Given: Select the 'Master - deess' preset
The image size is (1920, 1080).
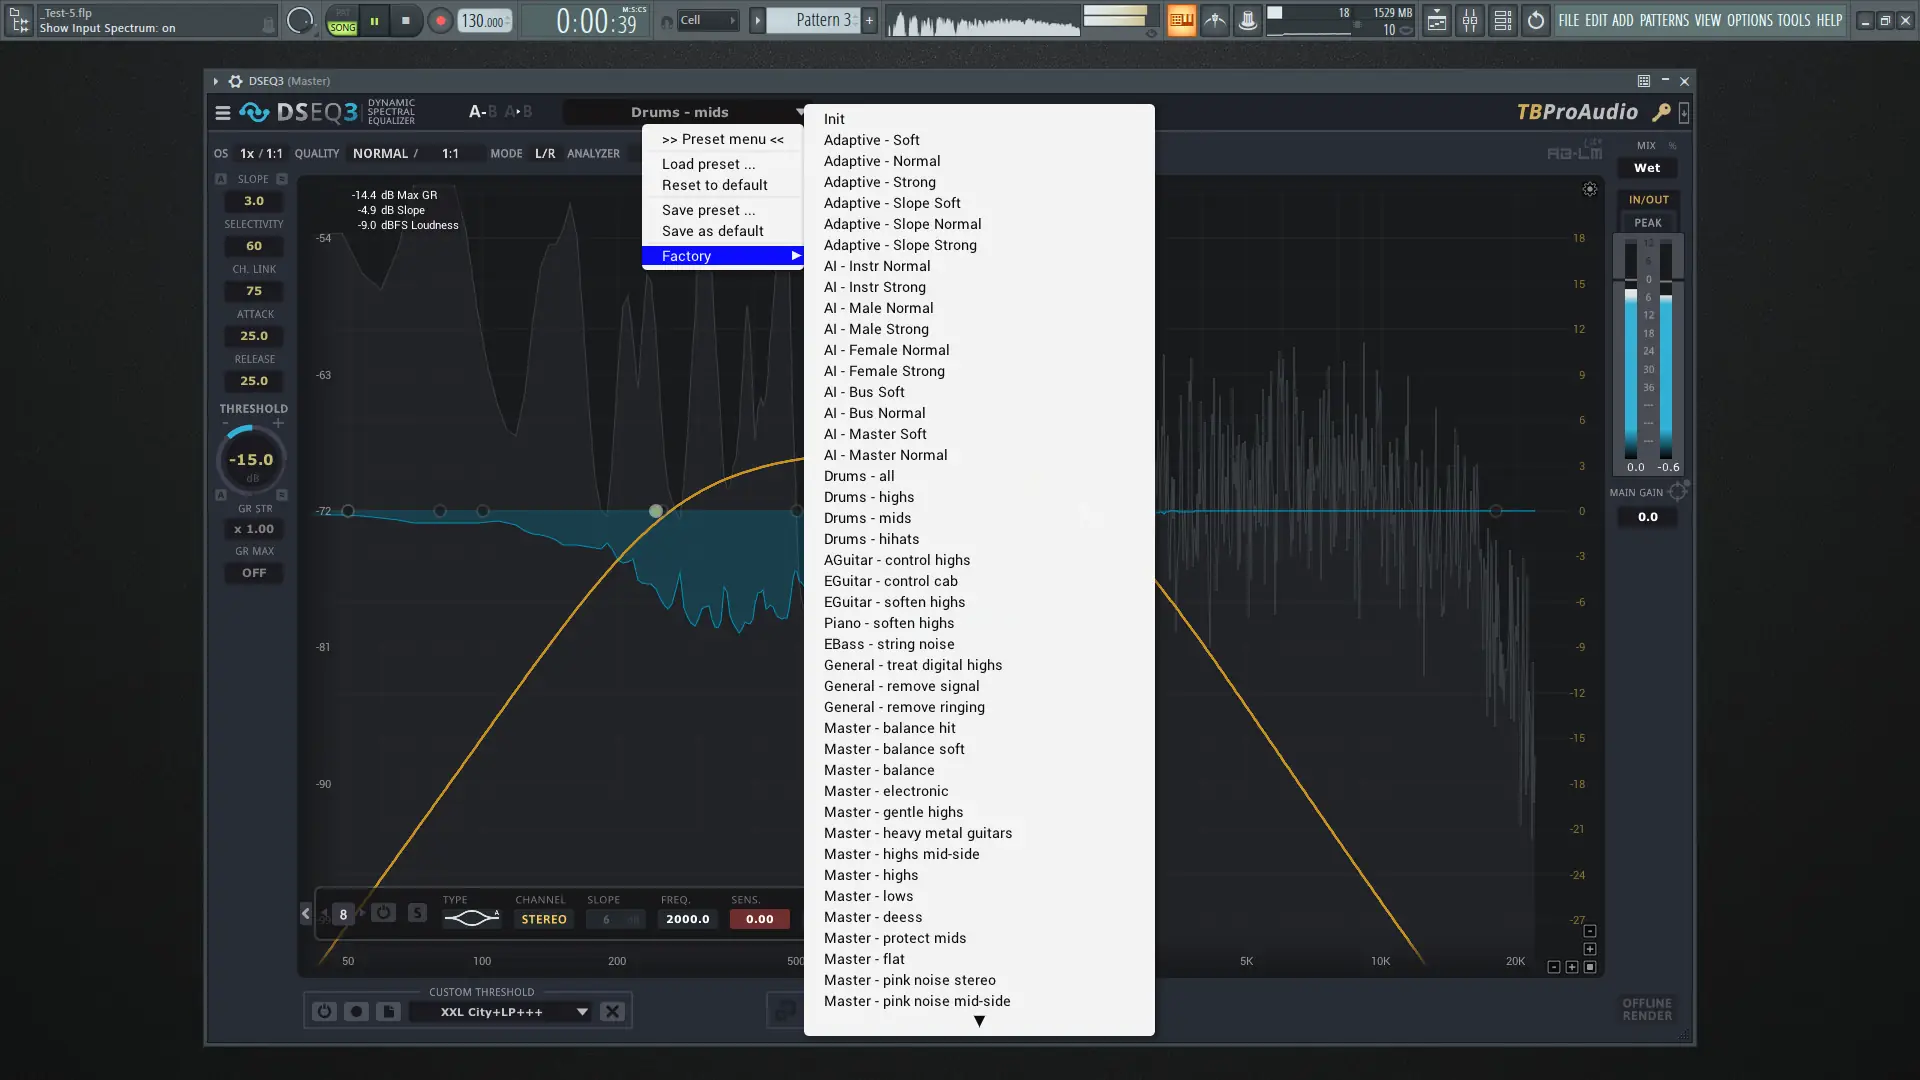Looking at the screenshot, I should (x=873, y=917).
